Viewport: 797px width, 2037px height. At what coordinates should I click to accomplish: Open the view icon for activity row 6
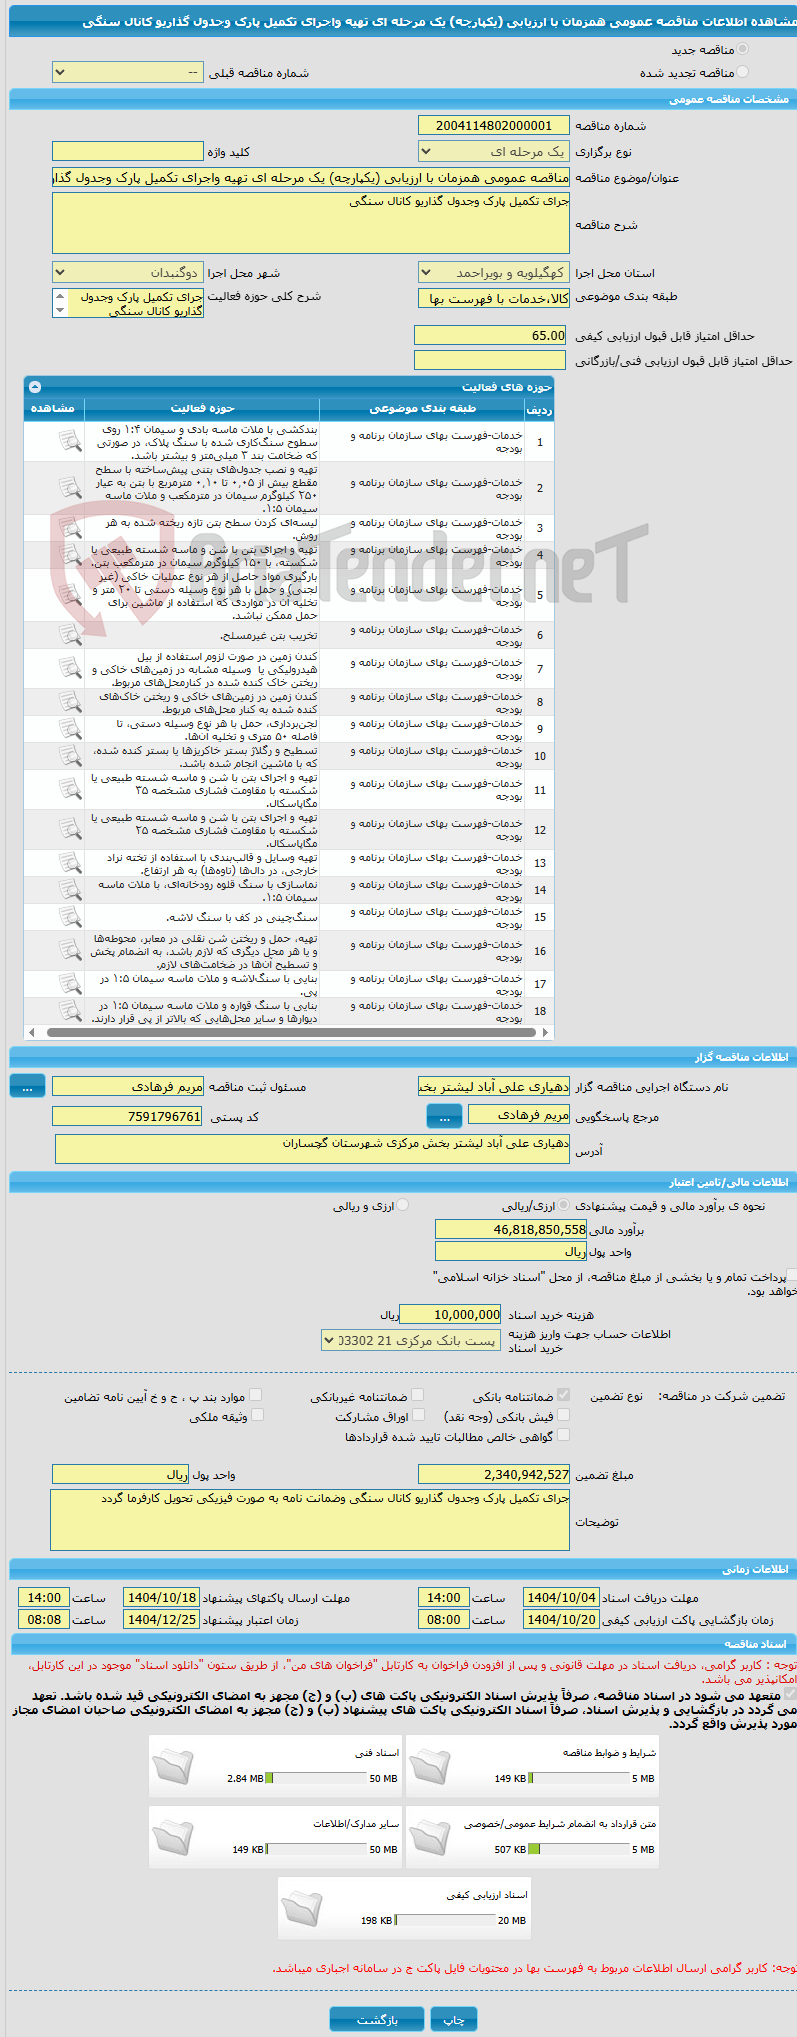pyautogui.click(x=69, y=634)
